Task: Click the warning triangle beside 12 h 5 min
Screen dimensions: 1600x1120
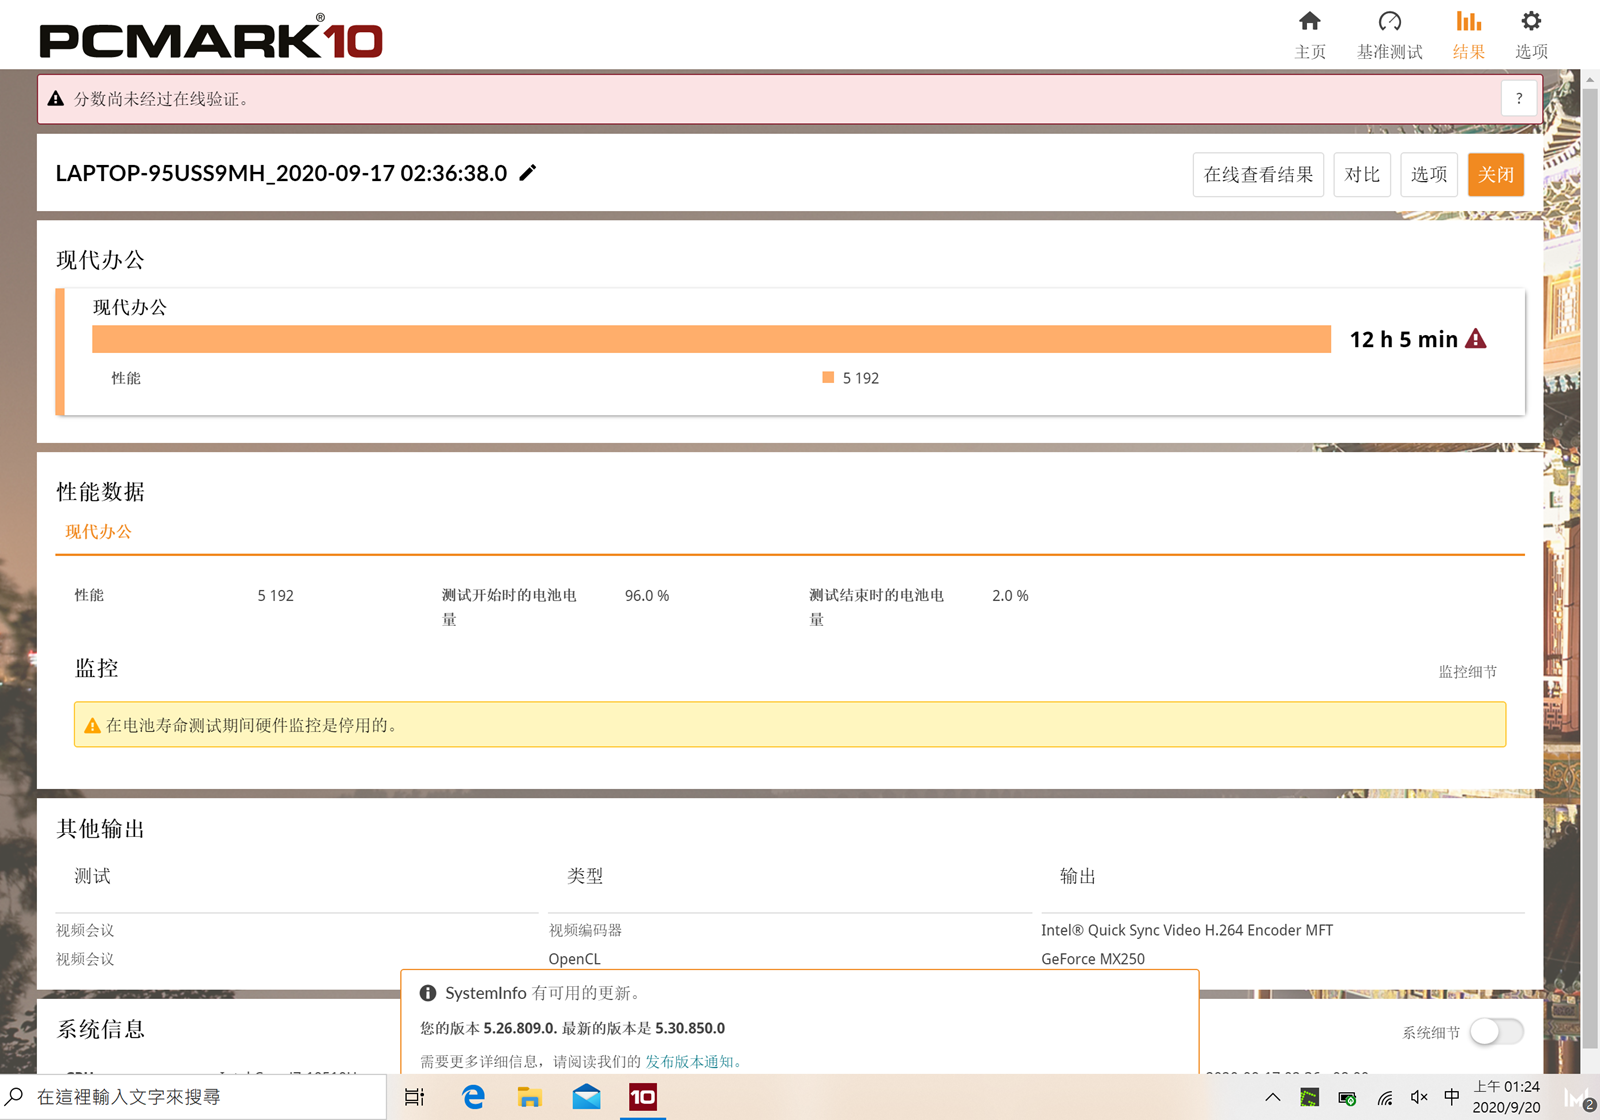Action: click(1476, 340)
